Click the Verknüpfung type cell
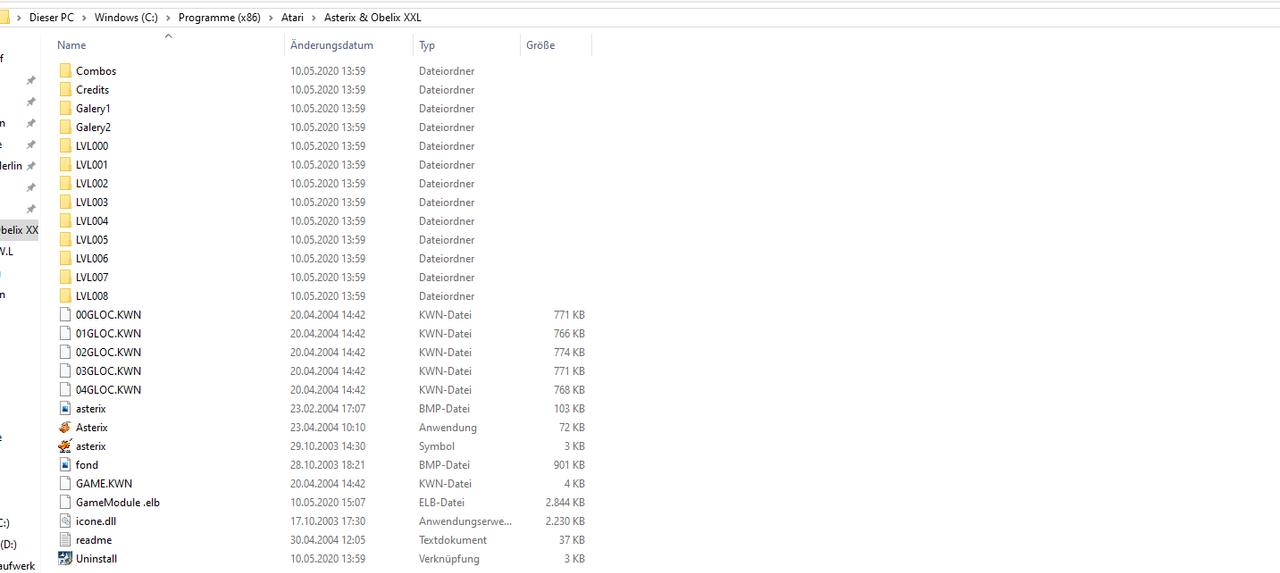 449,558
